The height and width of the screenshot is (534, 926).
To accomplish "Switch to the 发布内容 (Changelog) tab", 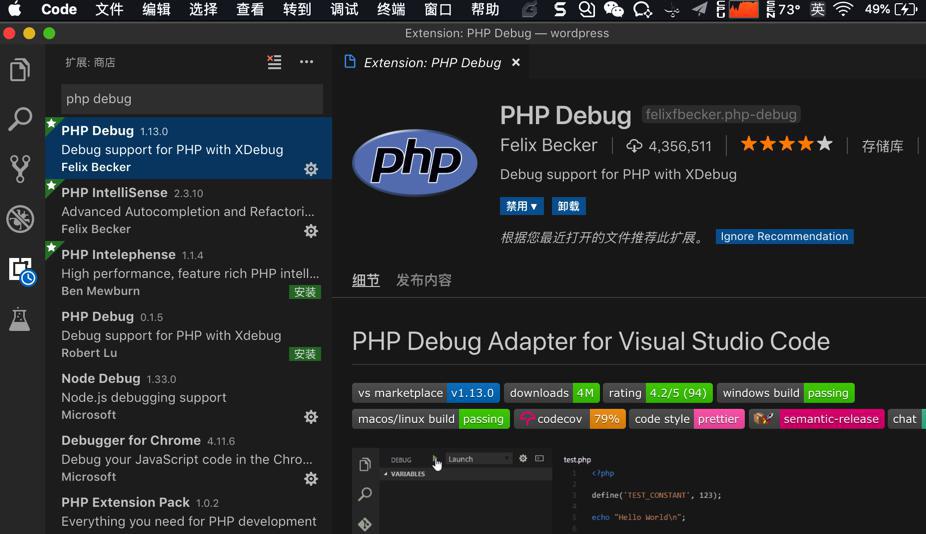I will tap(423, 280).
